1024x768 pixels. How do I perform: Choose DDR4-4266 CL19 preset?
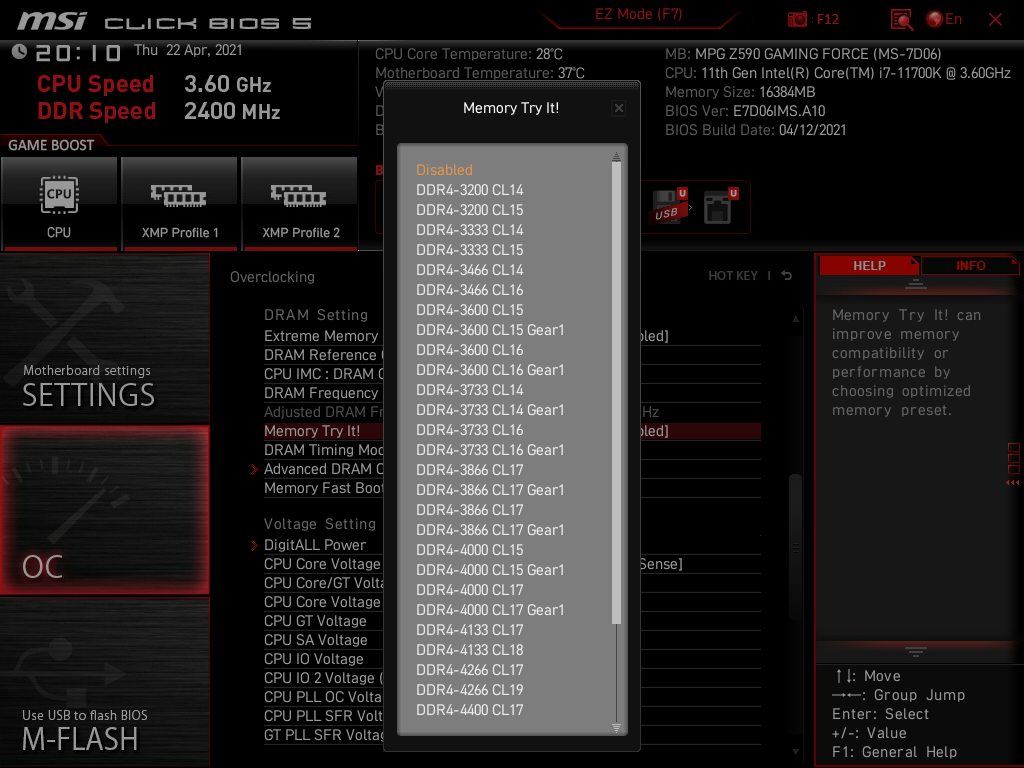point(470,690)
